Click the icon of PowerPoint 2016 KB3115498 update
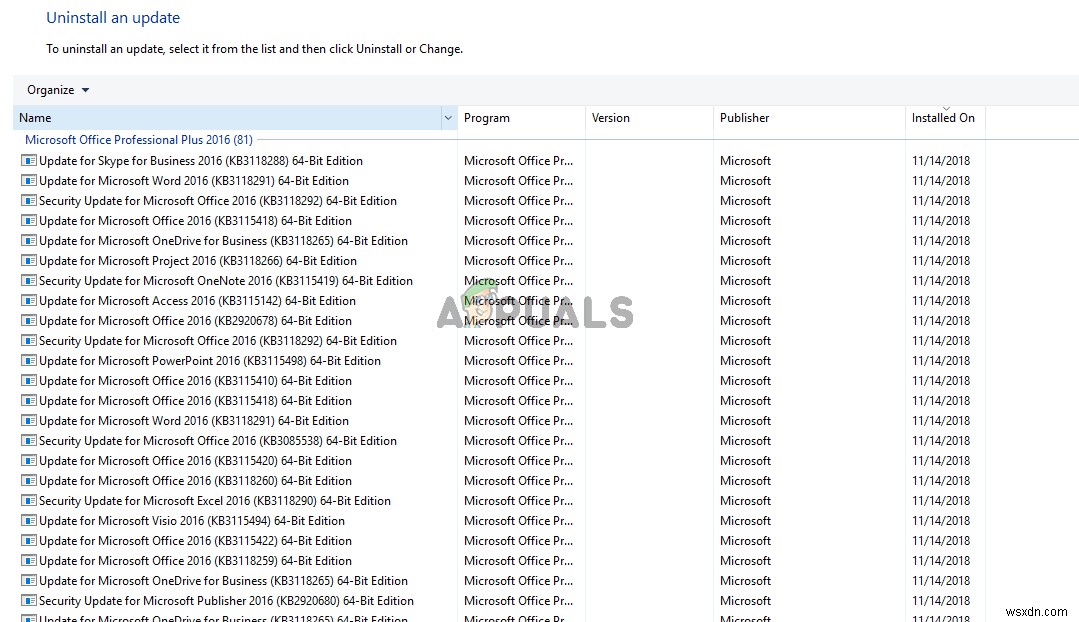The height and width of the screenshot is (622, 1079). pyautogui.click(x=28, y=361)
